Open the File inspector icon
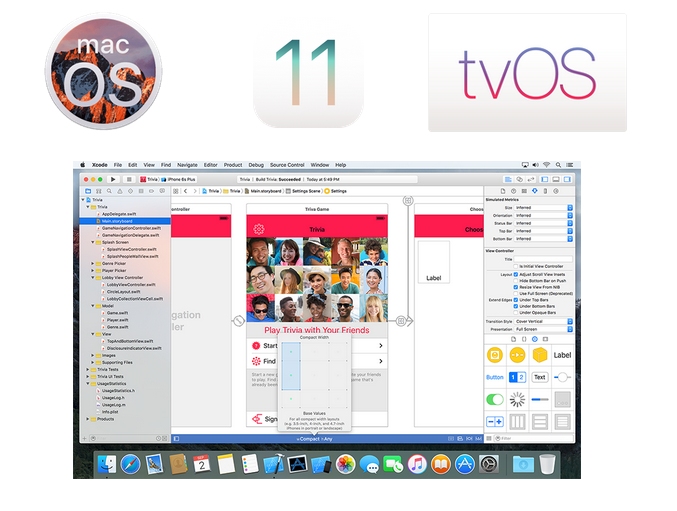 503,191
